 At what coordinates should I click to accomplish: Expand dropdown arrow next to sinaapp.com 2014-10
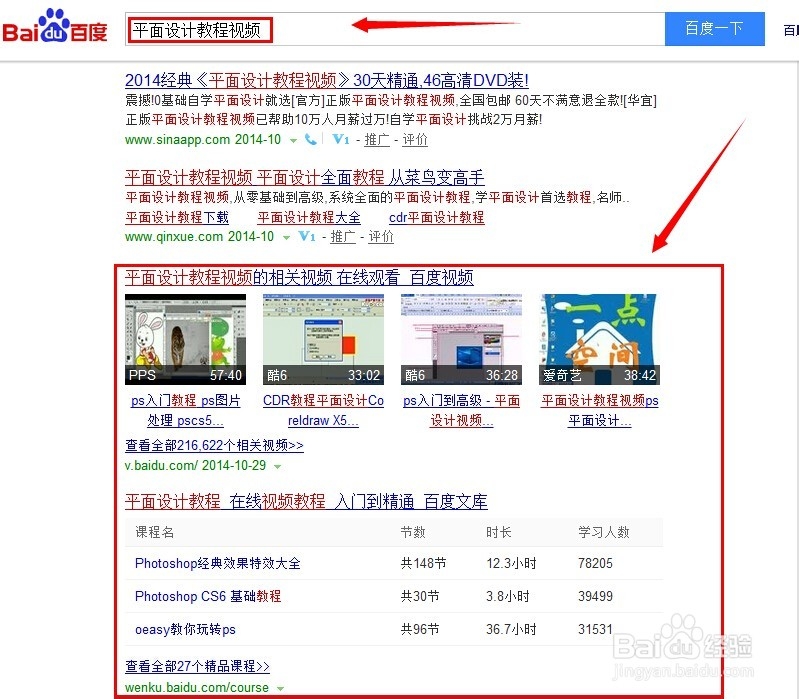[294, 140]
